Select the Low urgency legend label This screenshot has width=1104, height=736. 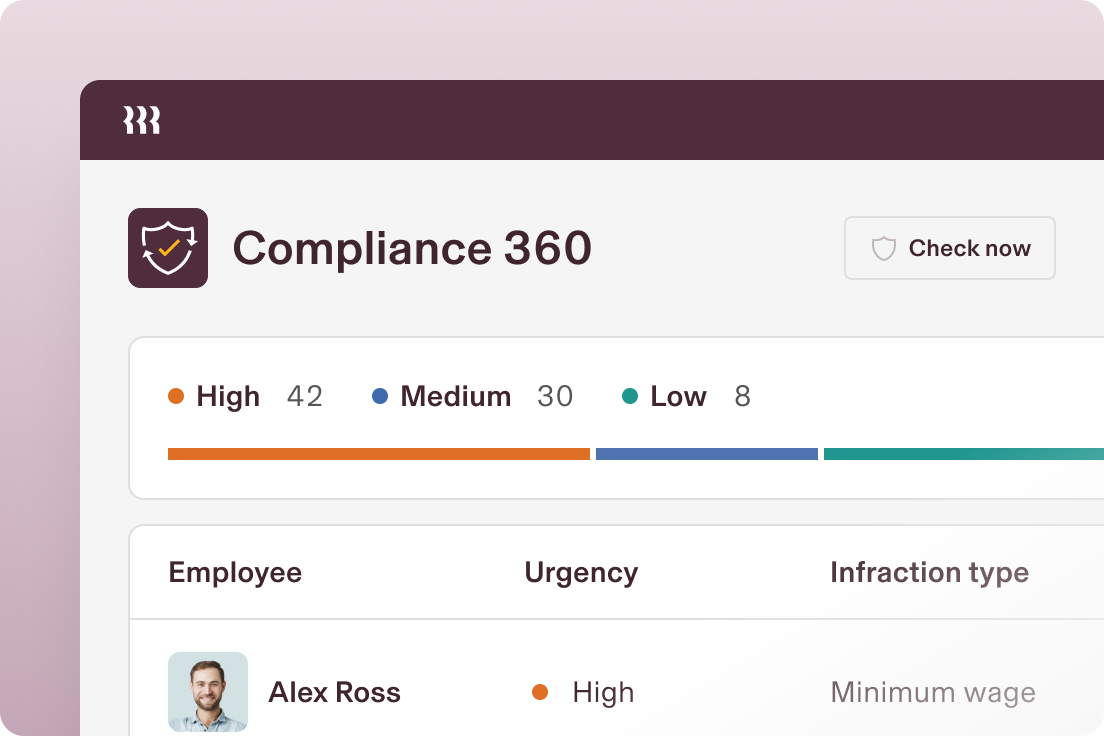point(678,397)
